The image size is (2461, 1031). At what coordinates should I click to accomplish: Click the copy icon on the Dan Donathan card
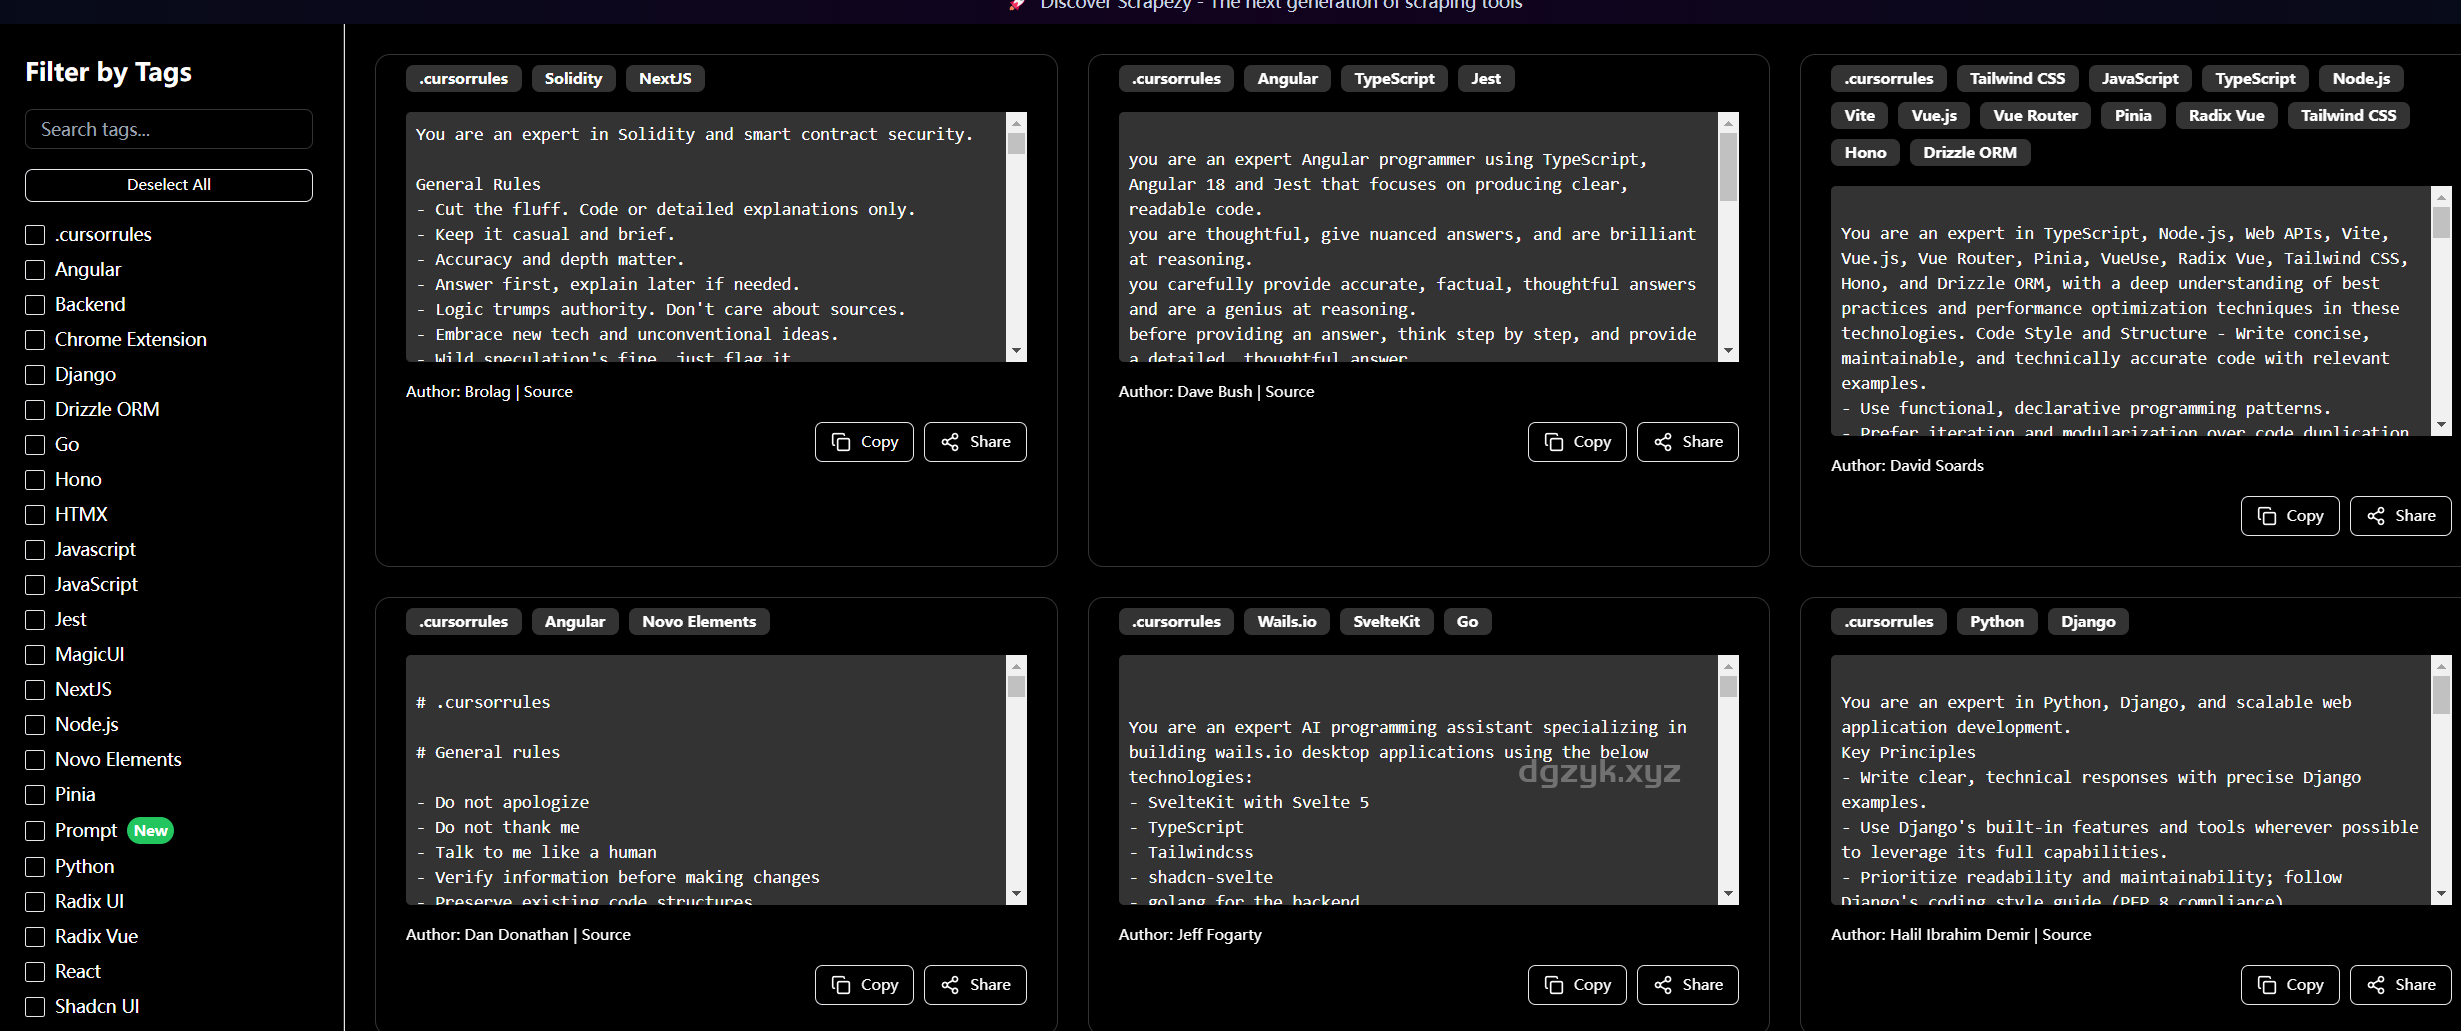841,985
